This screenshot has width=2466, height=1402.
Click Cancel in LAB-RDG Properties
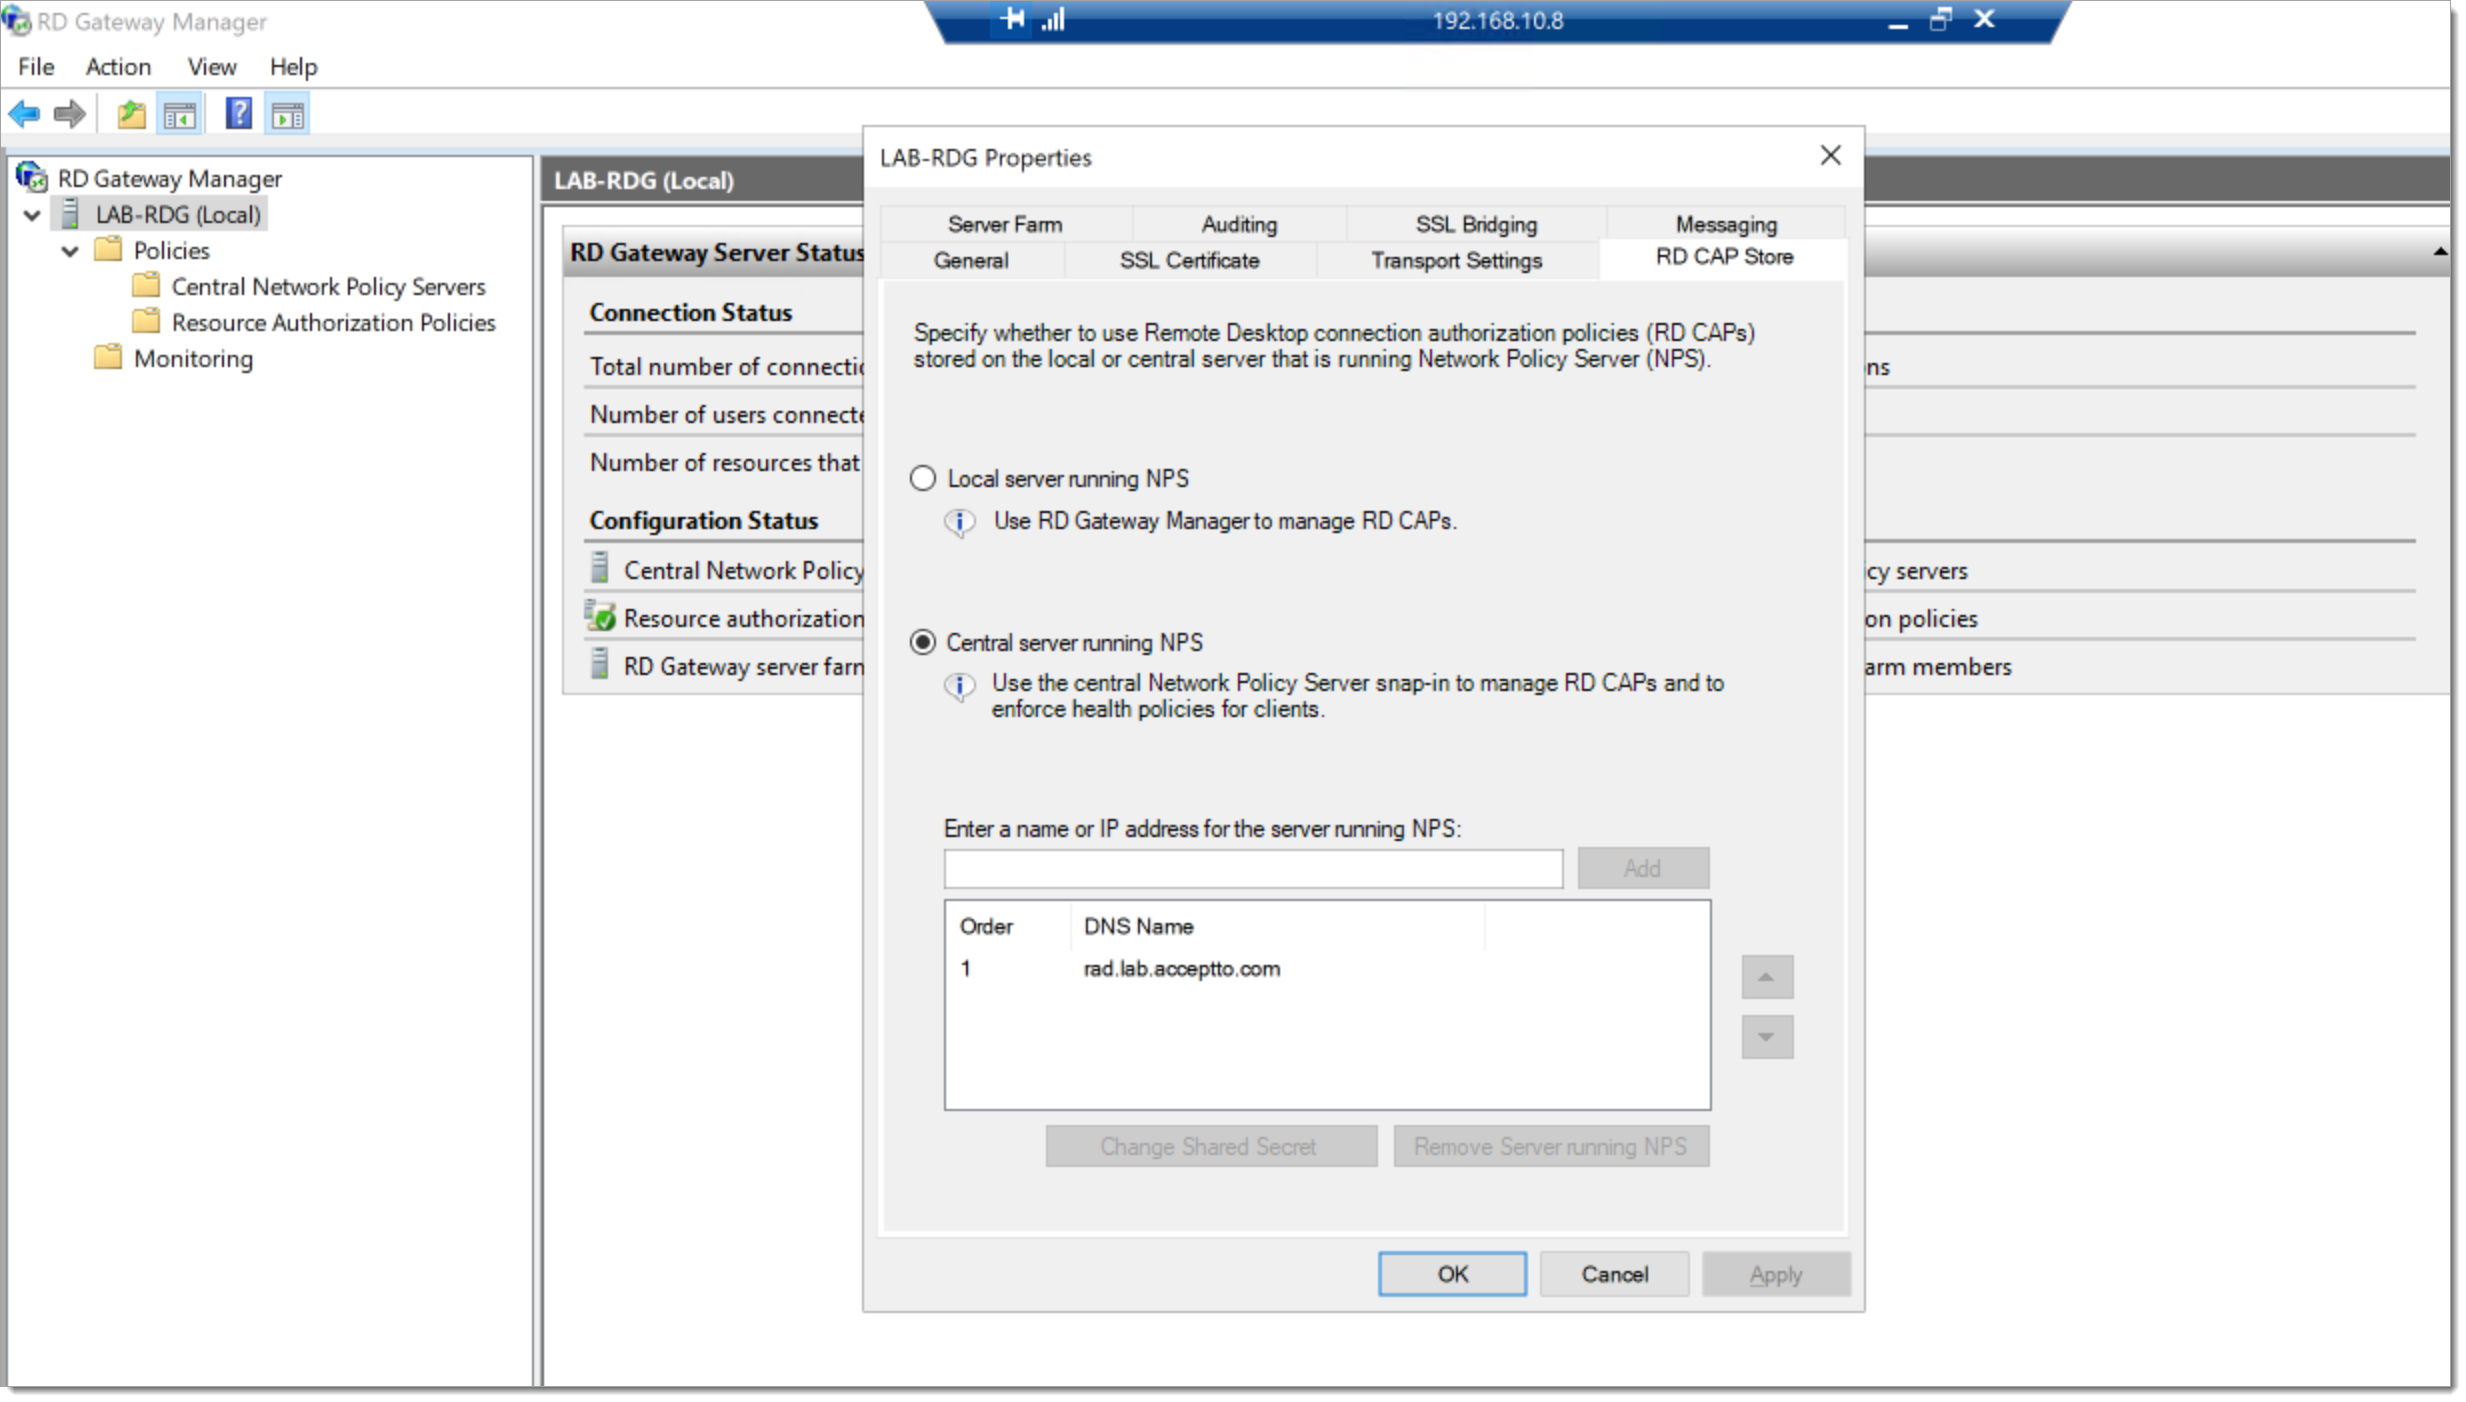pos(1614,1274)
